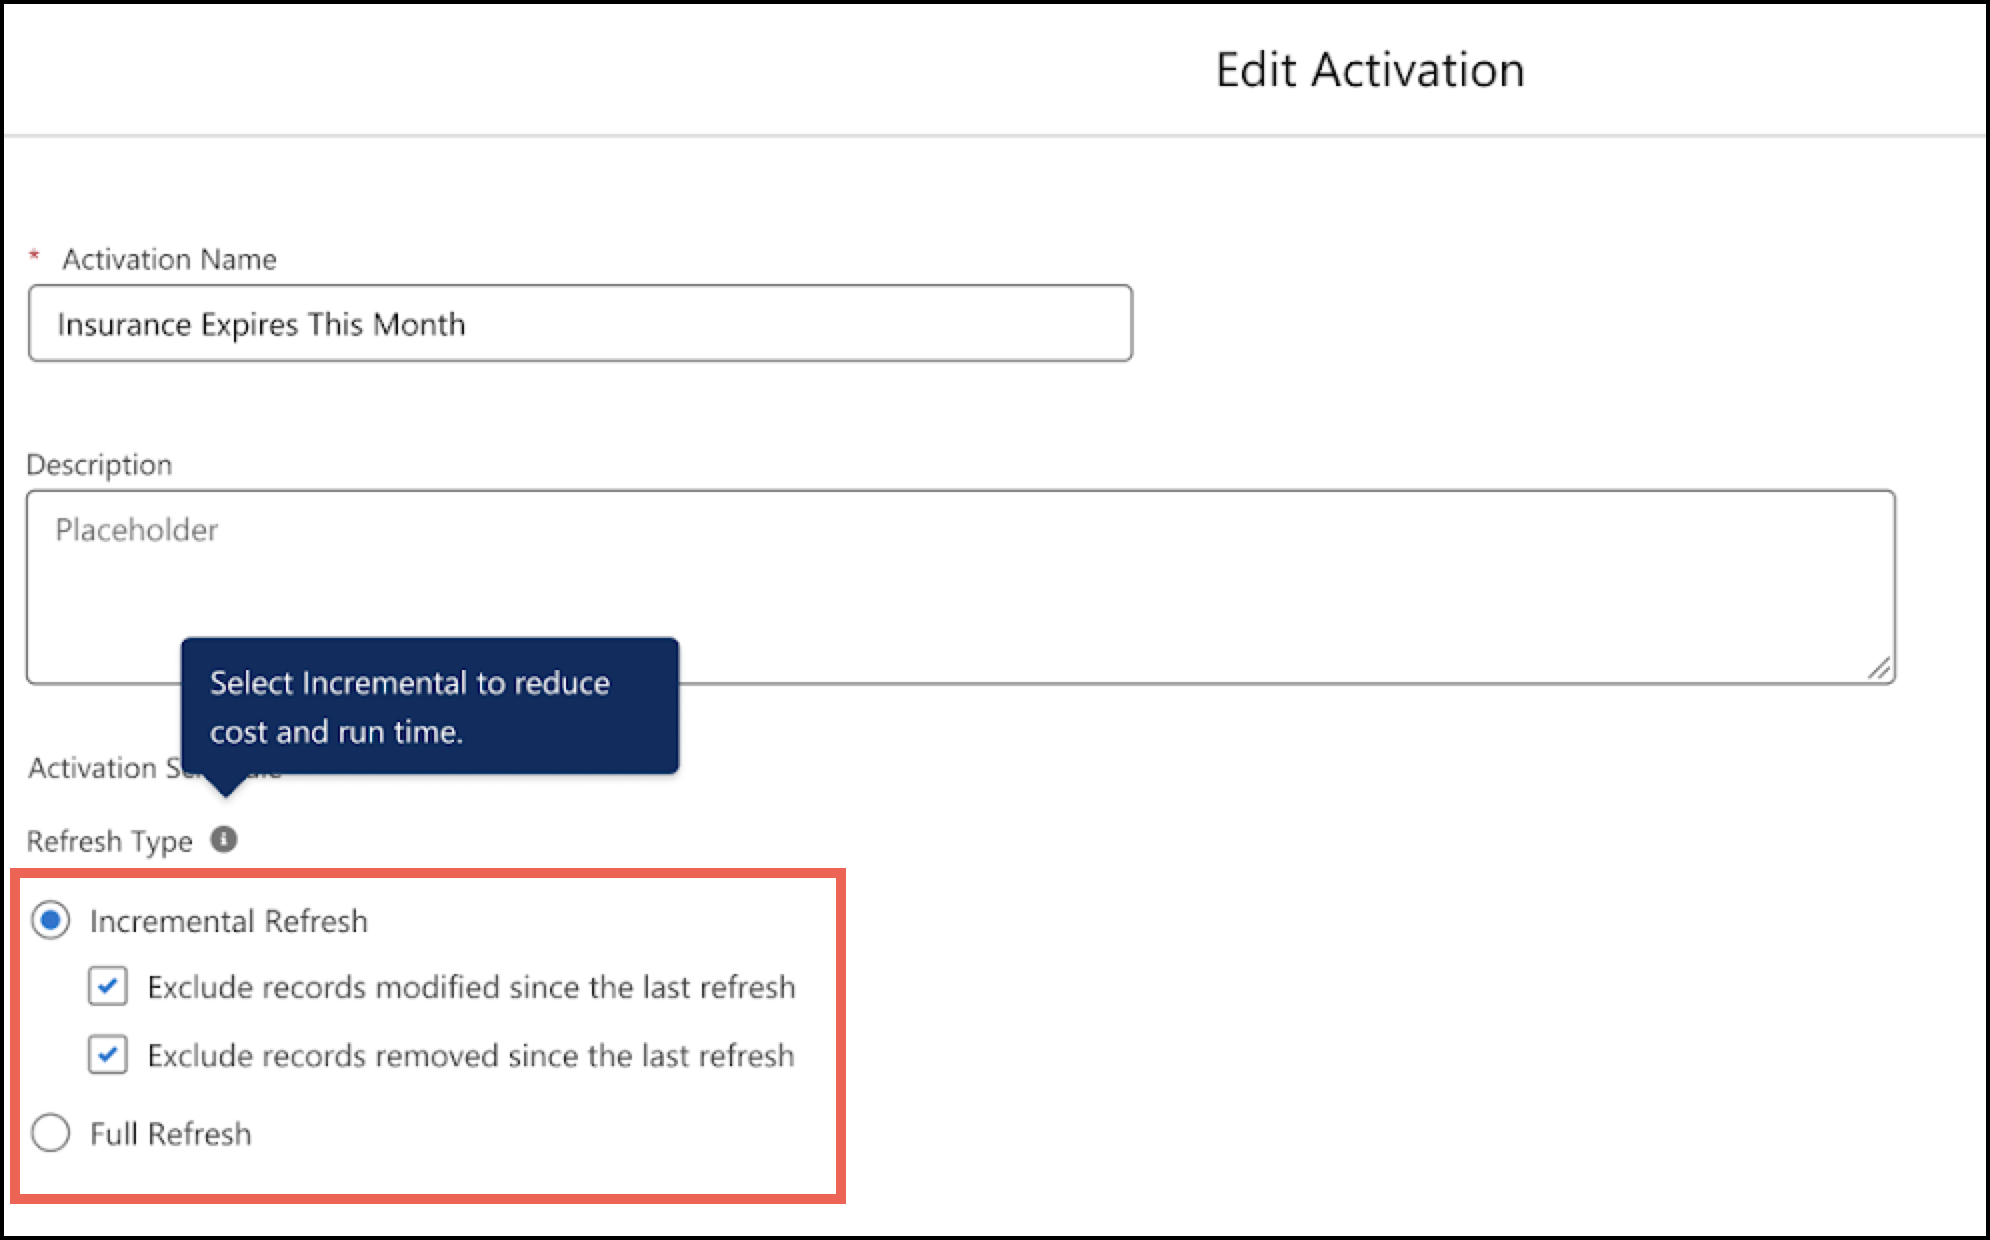
Task: Click the Full Refresh label text
Action: coord(171,1134)
